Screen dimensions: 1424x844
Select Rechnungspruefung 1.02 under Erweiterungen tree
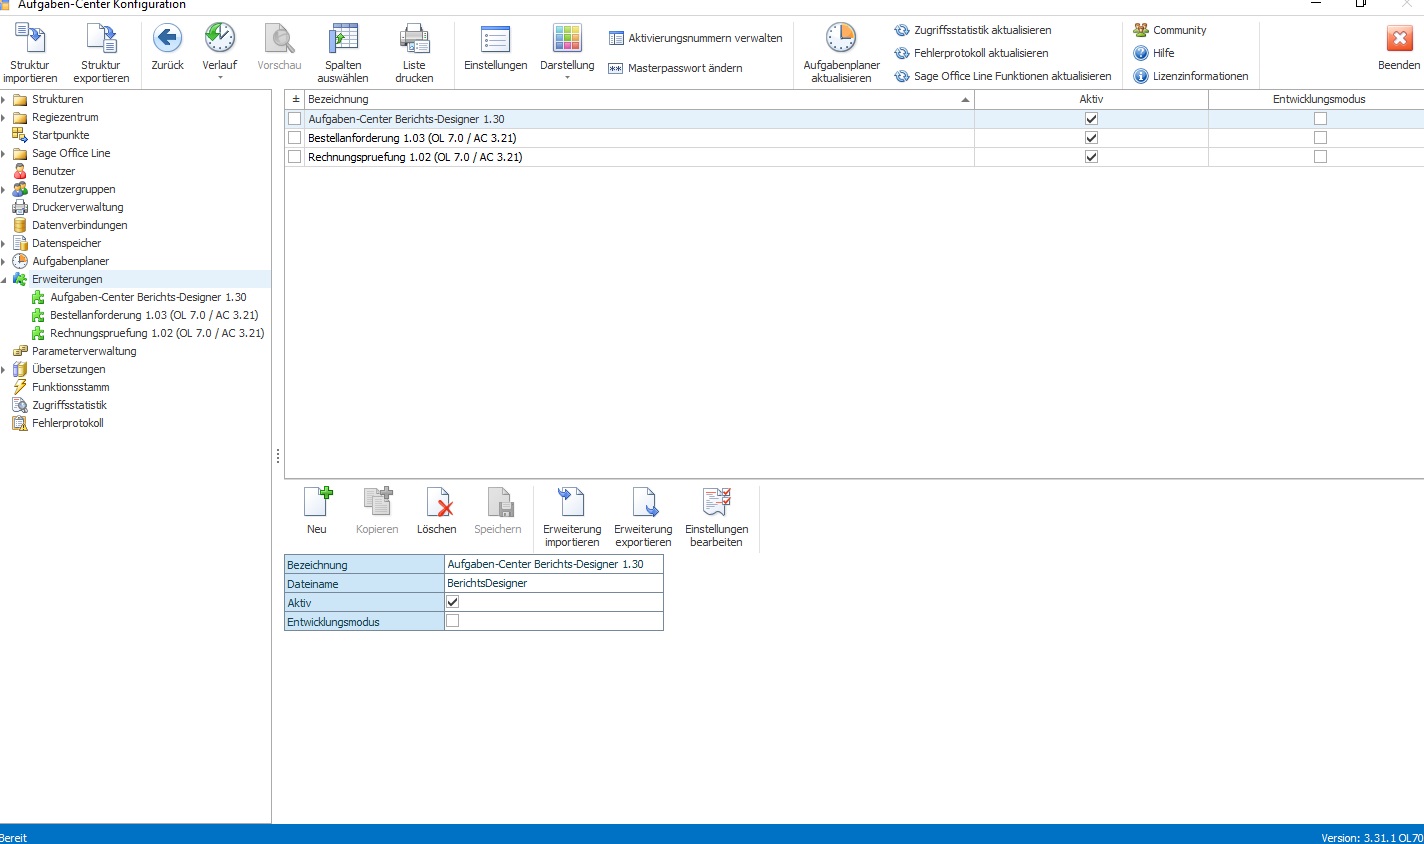point(157,333)
